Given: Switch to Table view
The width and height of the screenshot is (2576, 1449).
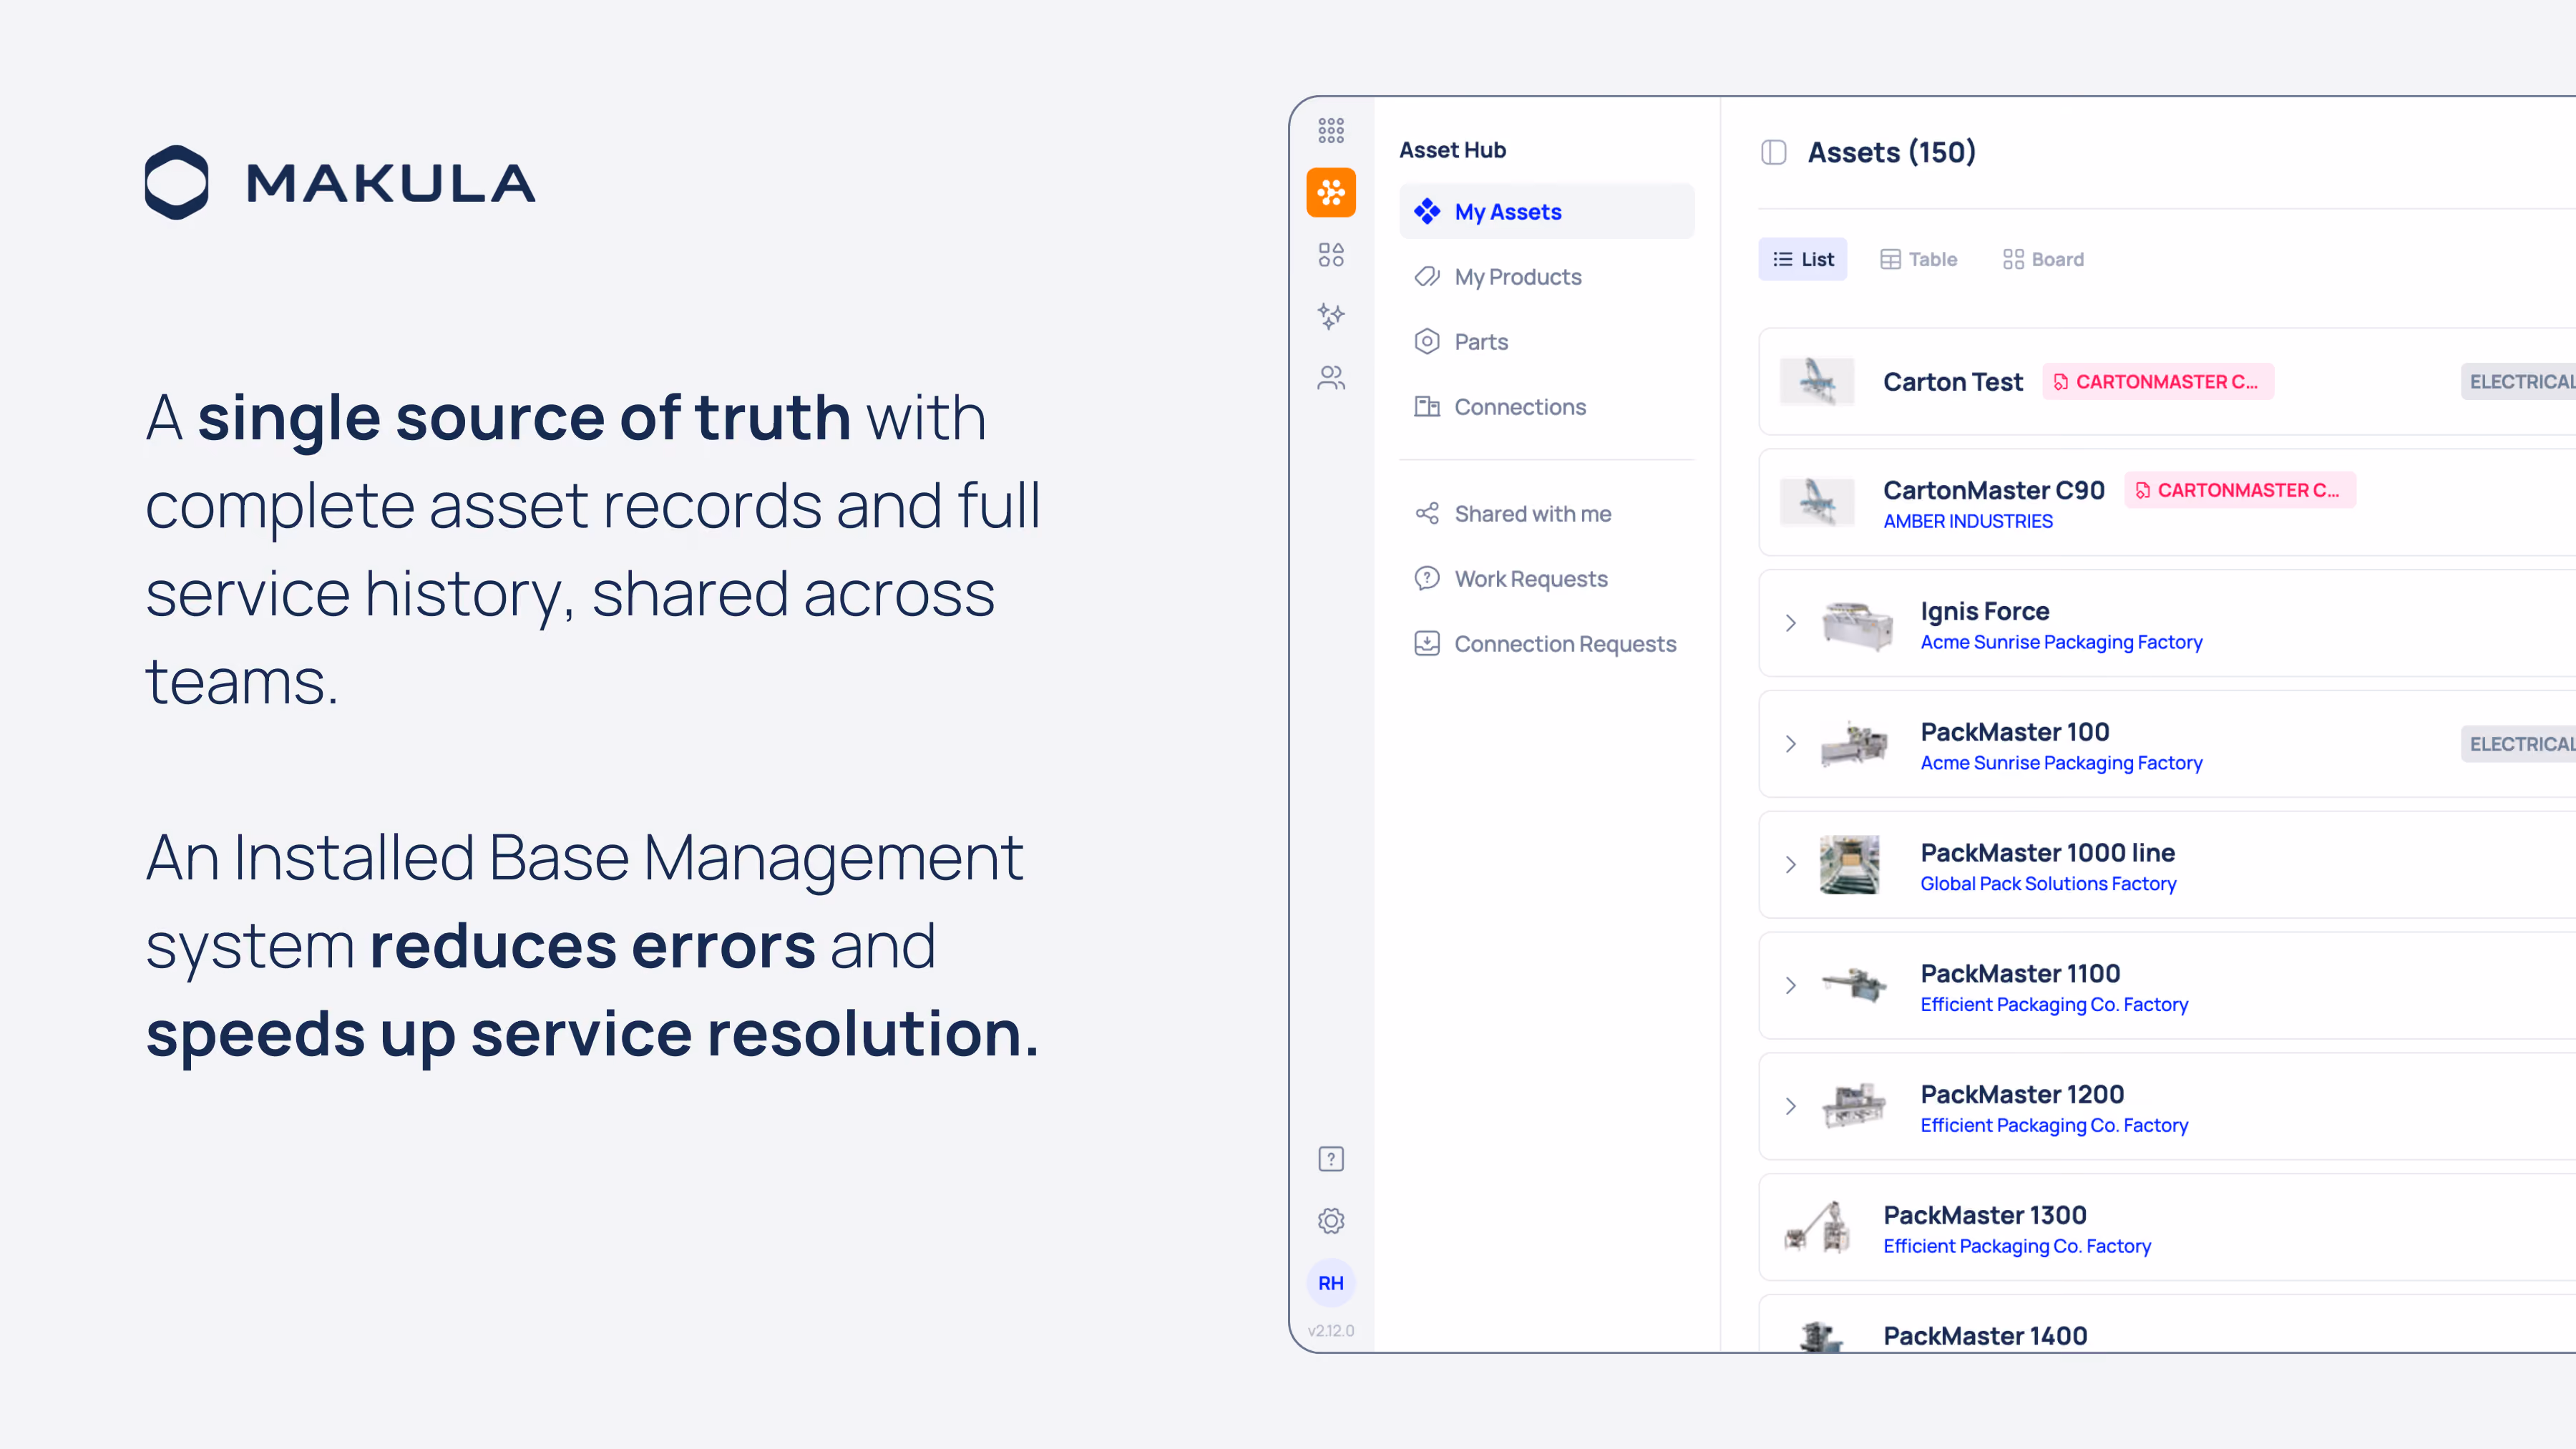Looking at the screenshot, I should coord(1919,260).
